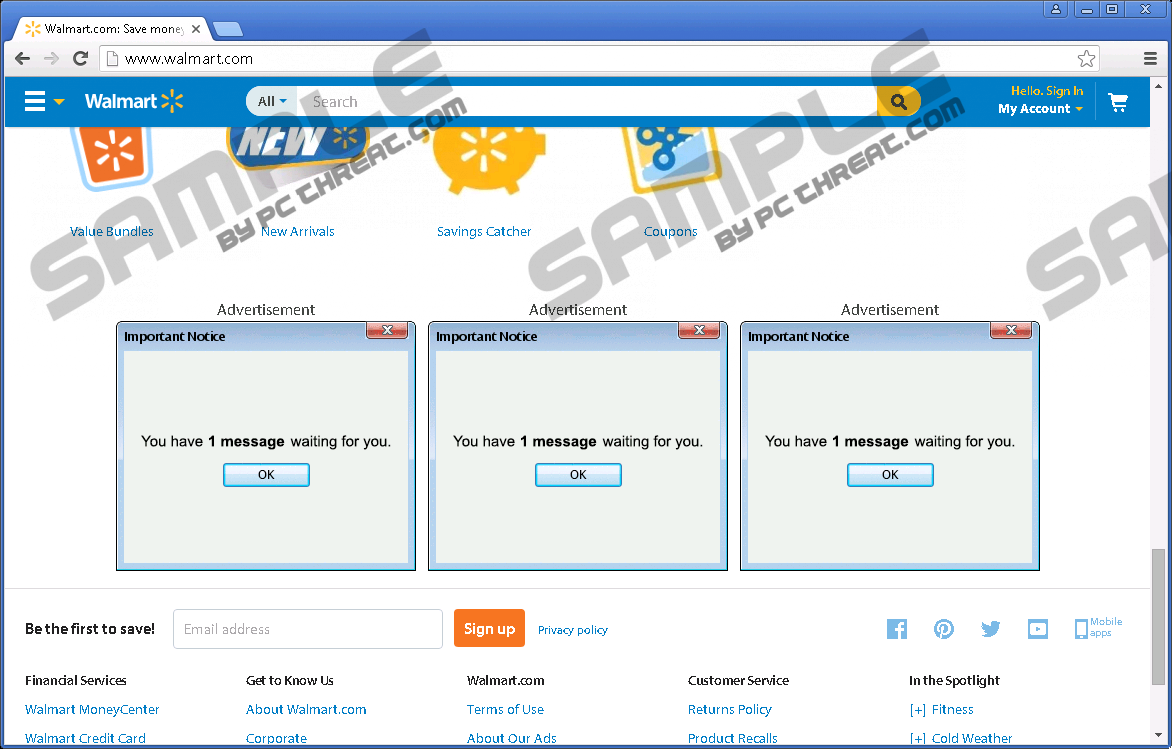Viewport: 1172px width, 749px height.
Task: Click the yellow search magnifier button
Action: [x=898, y=101]
